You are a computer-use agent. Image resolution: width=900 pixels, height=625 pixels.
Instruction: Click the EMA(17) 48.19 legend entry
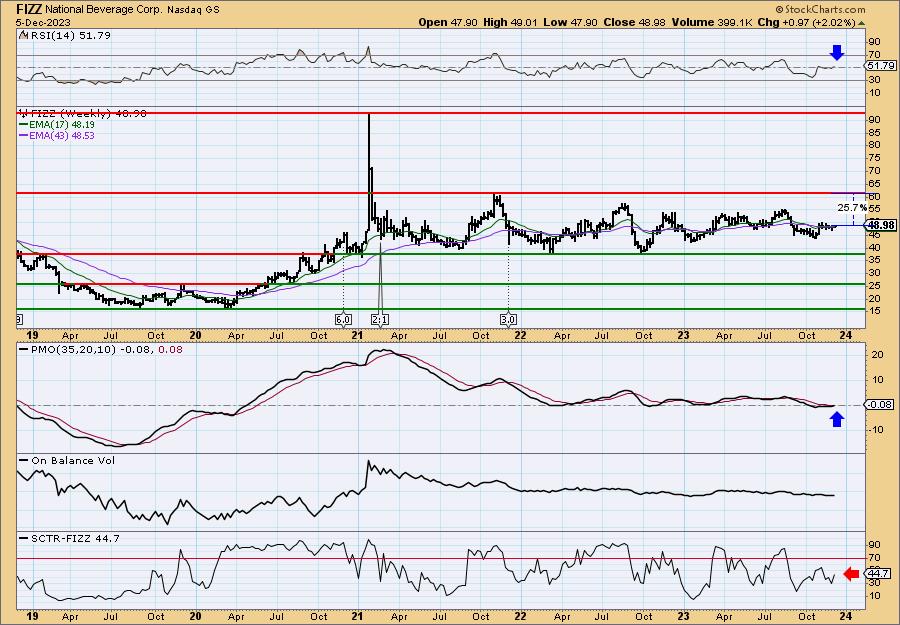tap(57, 124)
